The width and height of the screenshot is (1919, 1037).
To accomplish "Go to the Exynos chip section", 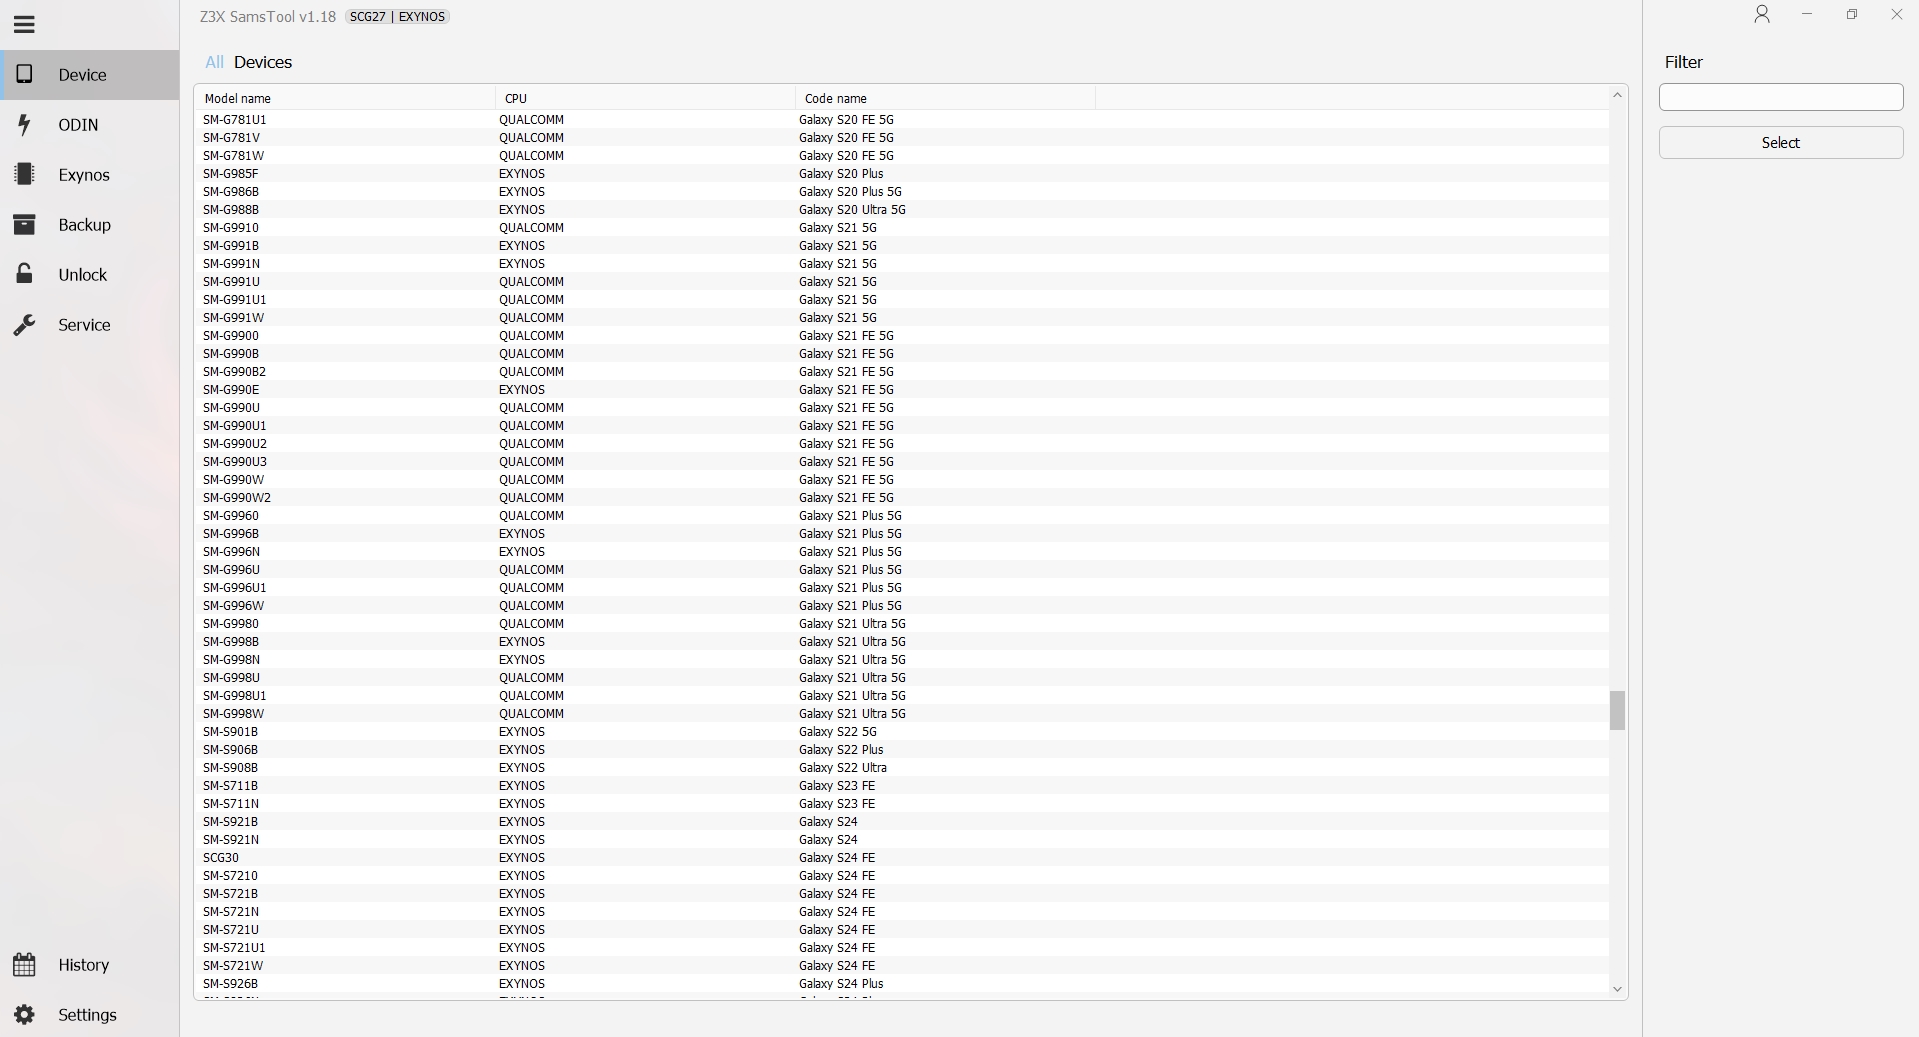I will [24, 175].
